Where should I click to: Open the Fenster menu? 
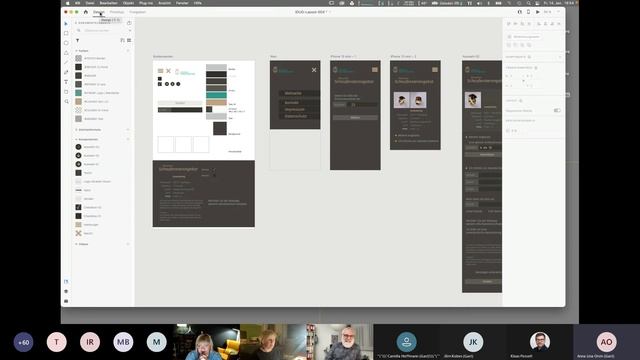pyautogui.click(x=182, y=3)
